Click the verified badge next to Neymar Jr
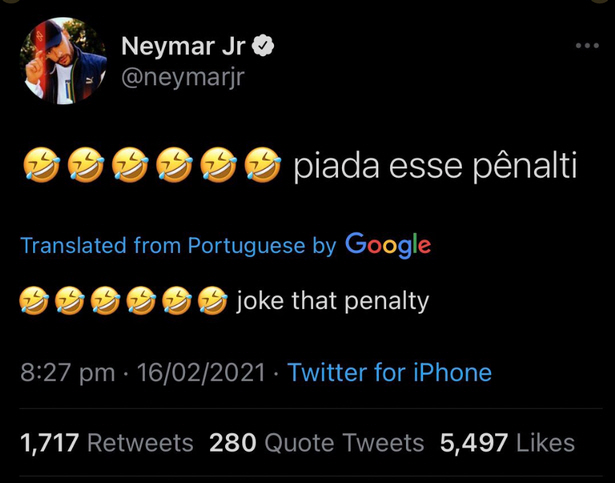615x483 pixels. coord(262,46)
